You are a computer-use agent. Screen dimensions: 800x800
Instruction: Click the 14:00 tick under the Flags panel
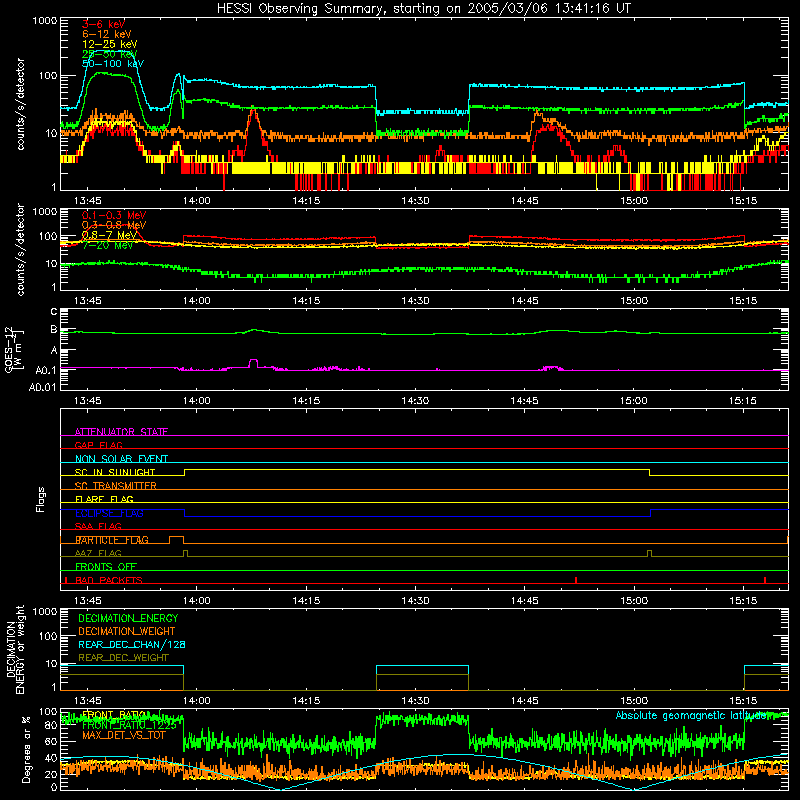coord(196,601)
